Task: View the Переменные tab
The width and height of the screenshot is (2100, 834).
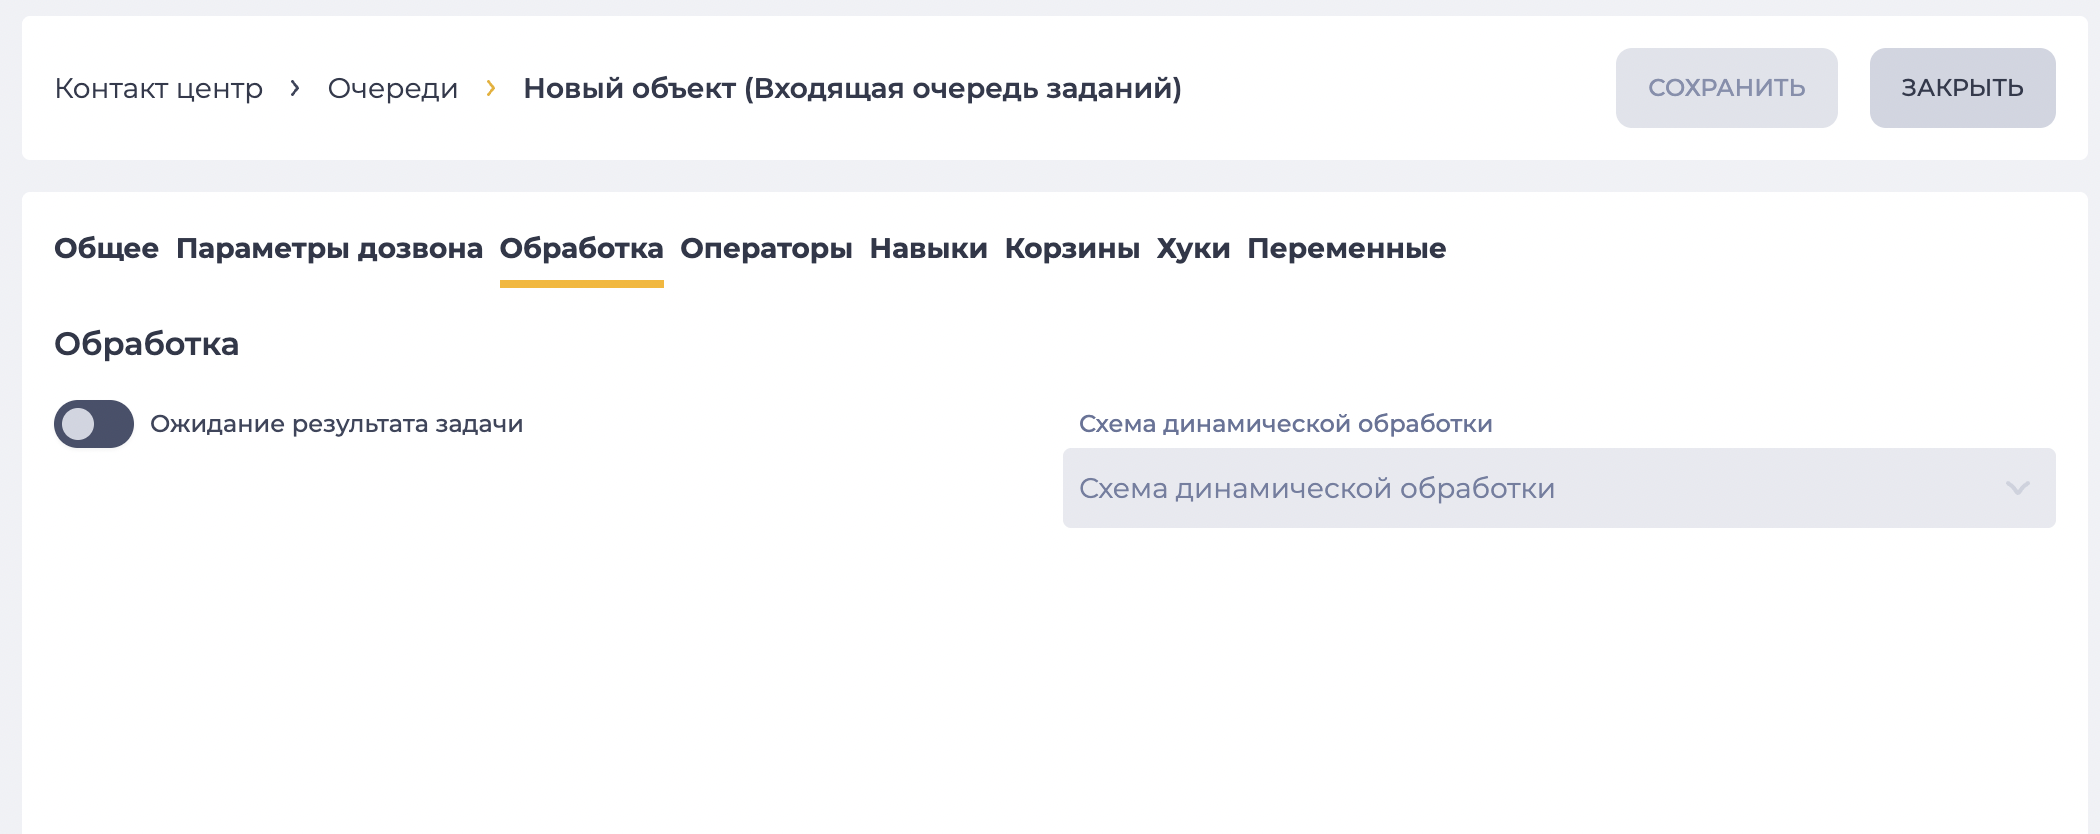Action: click(x=1346, y=248)
